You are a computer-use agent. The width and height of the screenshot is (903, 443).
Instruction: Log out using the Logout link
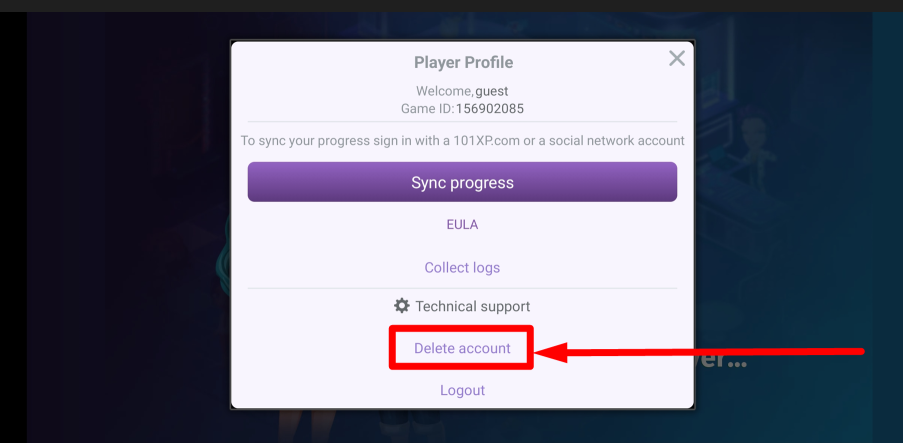tap(462, 390)
